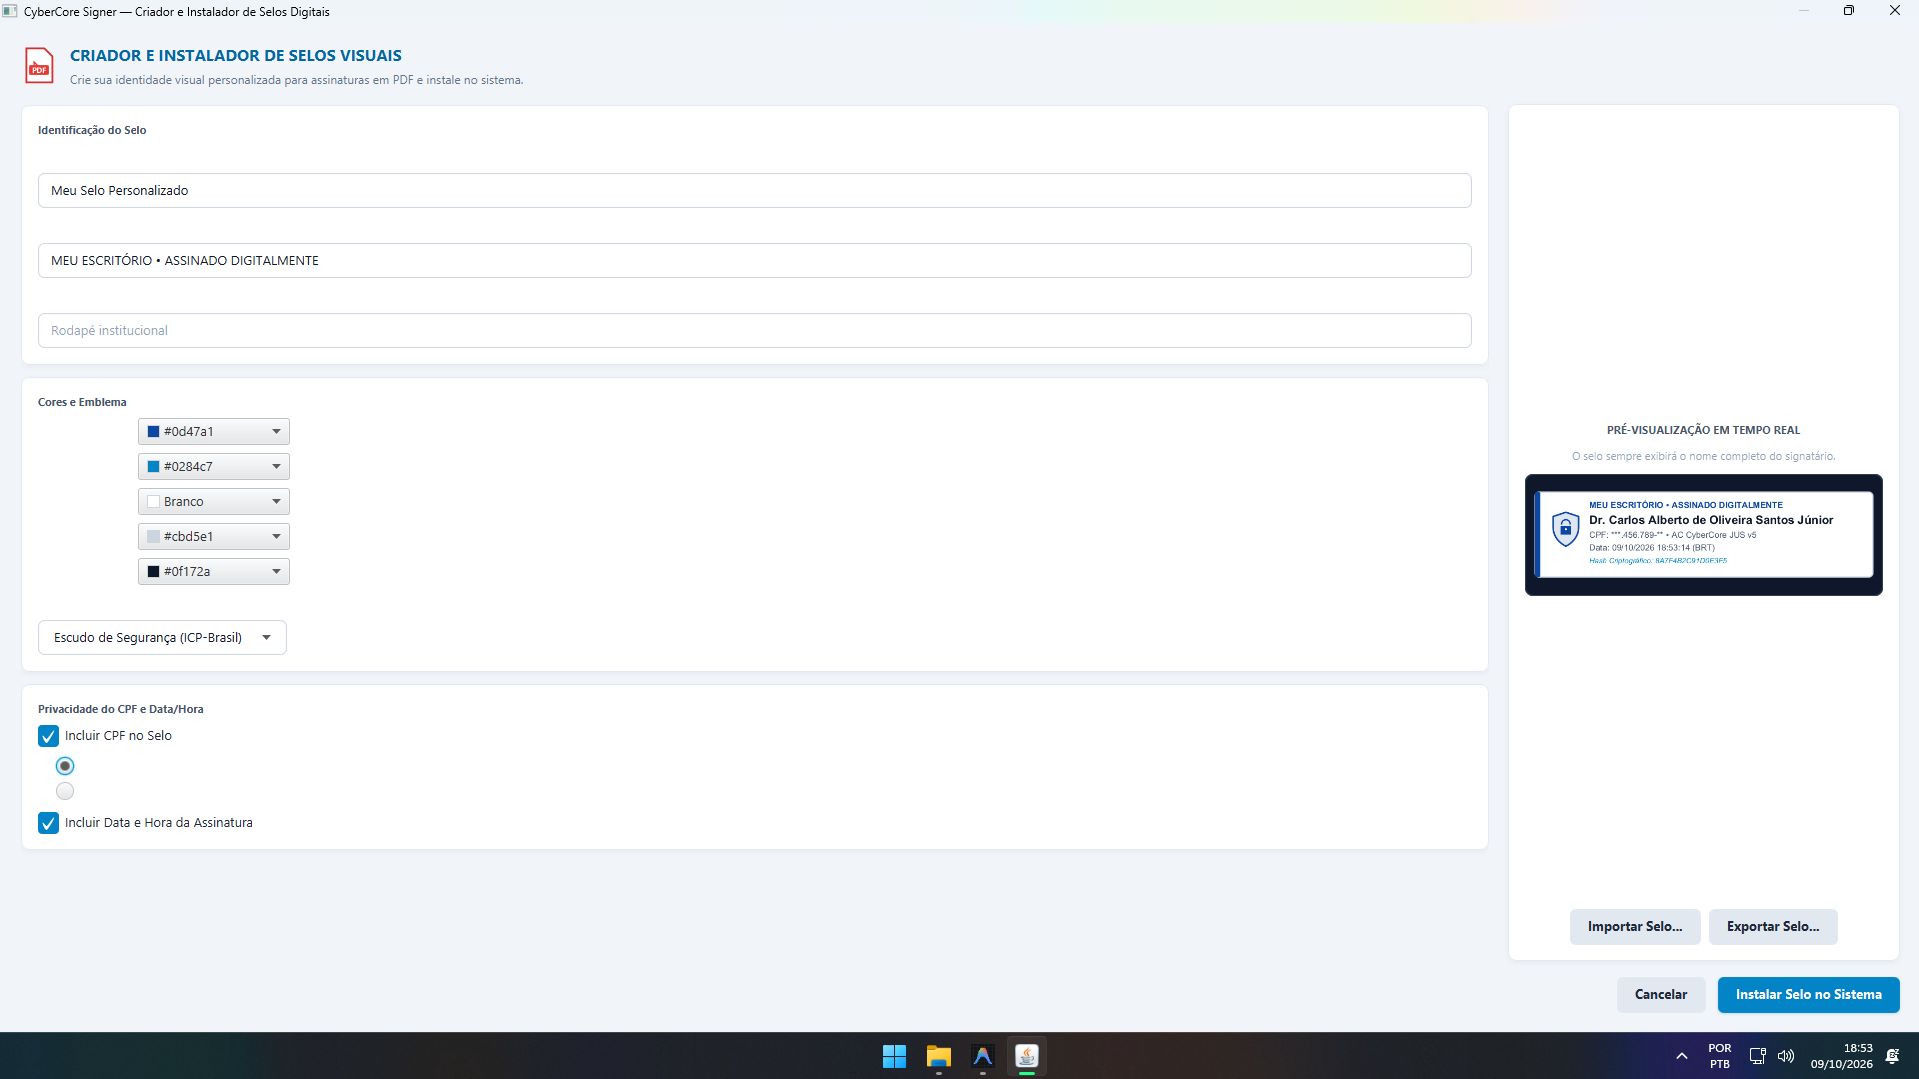Open the #0284c7 color dropdown
Screen dimensions: 1919x1079
click(x=214, y=466)
